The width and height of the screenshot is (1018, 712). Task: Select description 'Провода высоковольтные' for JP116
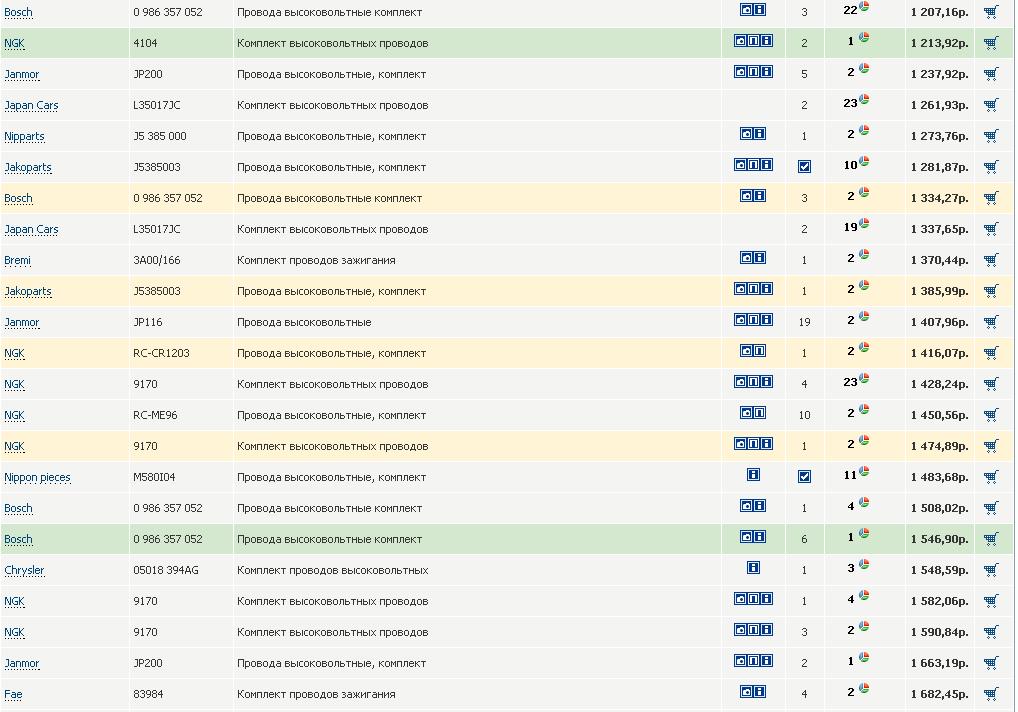(304, 322)
